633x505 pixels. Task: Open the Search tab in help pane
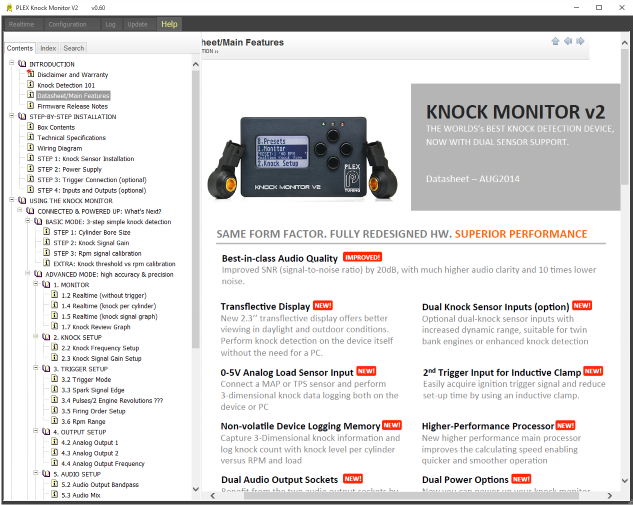pyautogui.click(x=74, y=48)
